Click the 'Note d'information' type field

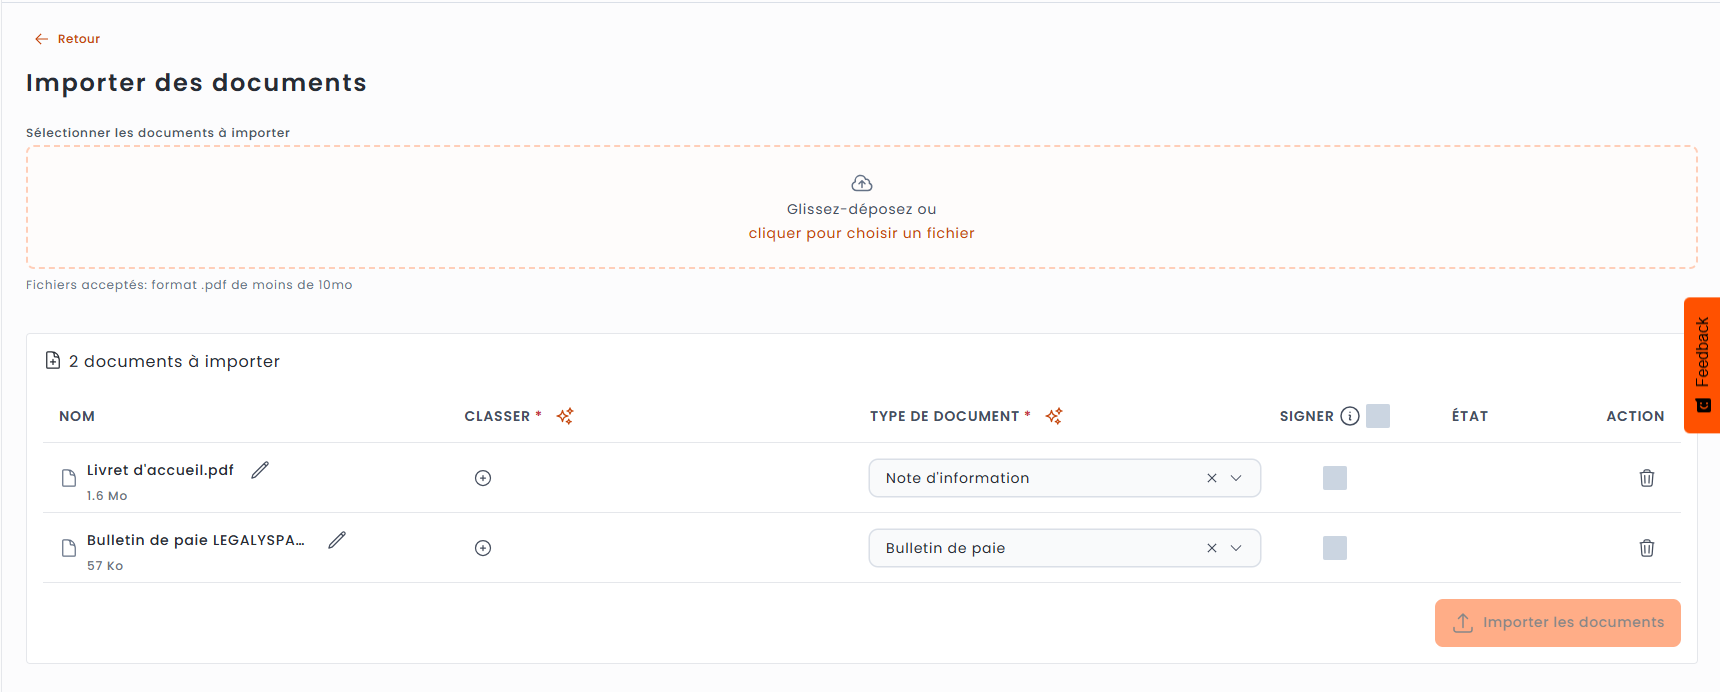tap(1065, 478)
